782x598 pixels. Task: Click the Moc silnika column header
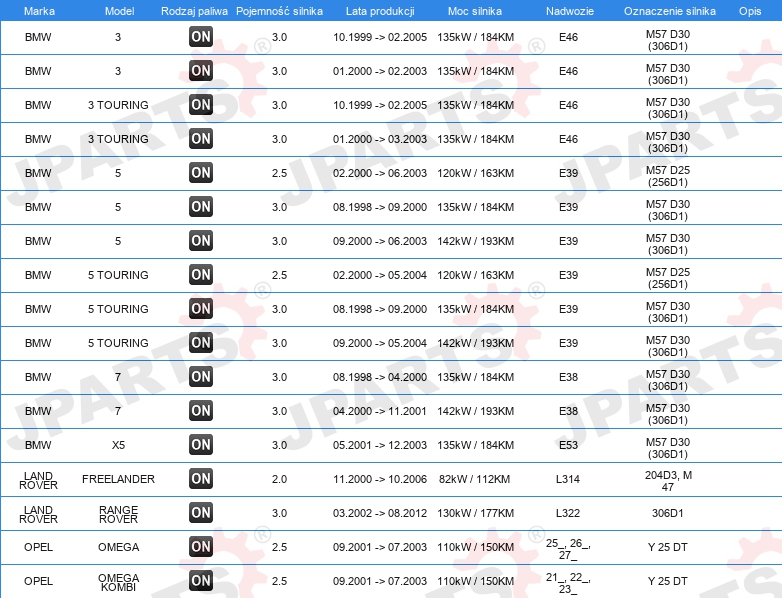click(475, 11)
